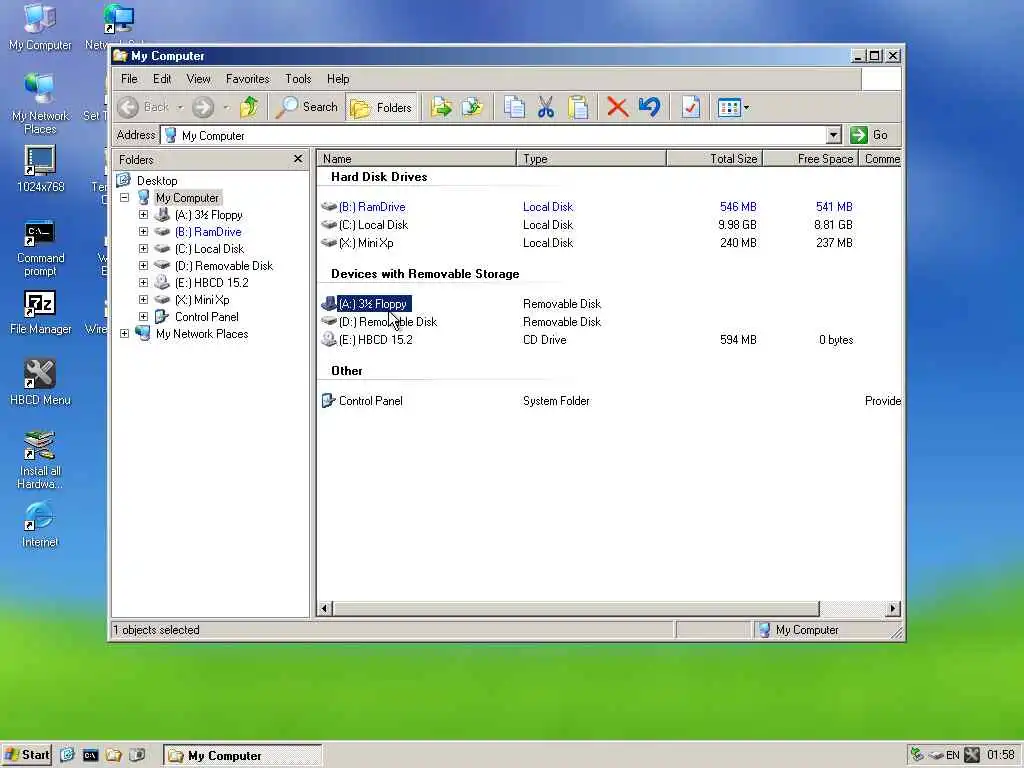
Task: Select (C:) Local Disk in file list
Action: [373, 225]
